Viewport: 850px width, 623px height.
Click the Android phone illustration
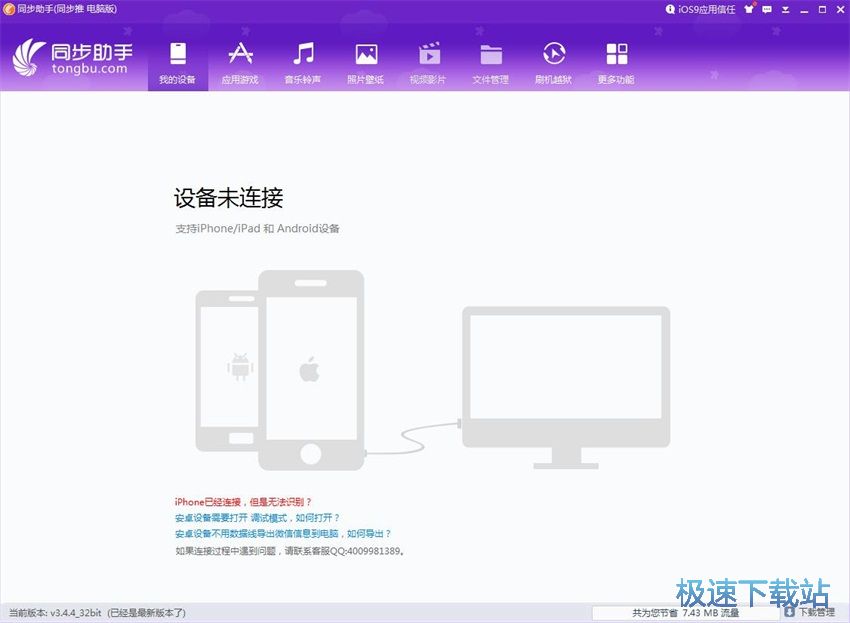coord(228,371)
